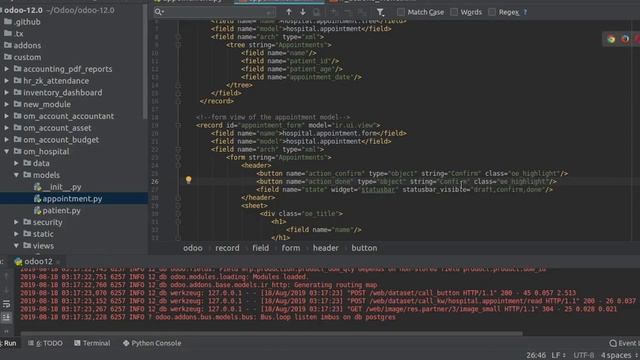Expand the data folder arrow
The height and width of the screenshot is (360, 640).
point(16,163)
